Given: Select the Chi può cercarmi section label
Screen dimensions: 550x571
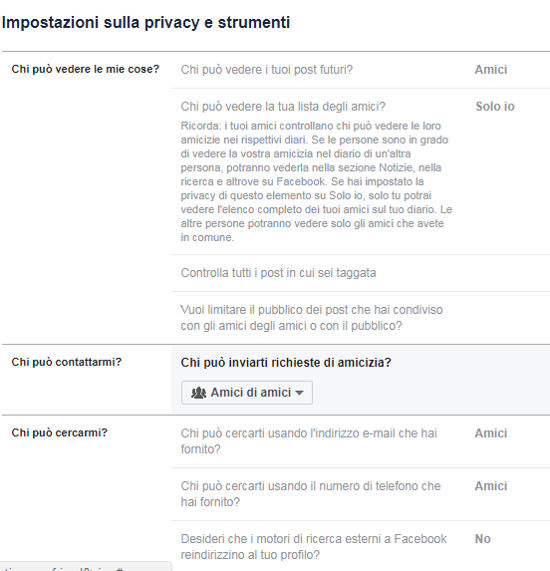Looking at the screenshot, I should (x=59, y=433).
